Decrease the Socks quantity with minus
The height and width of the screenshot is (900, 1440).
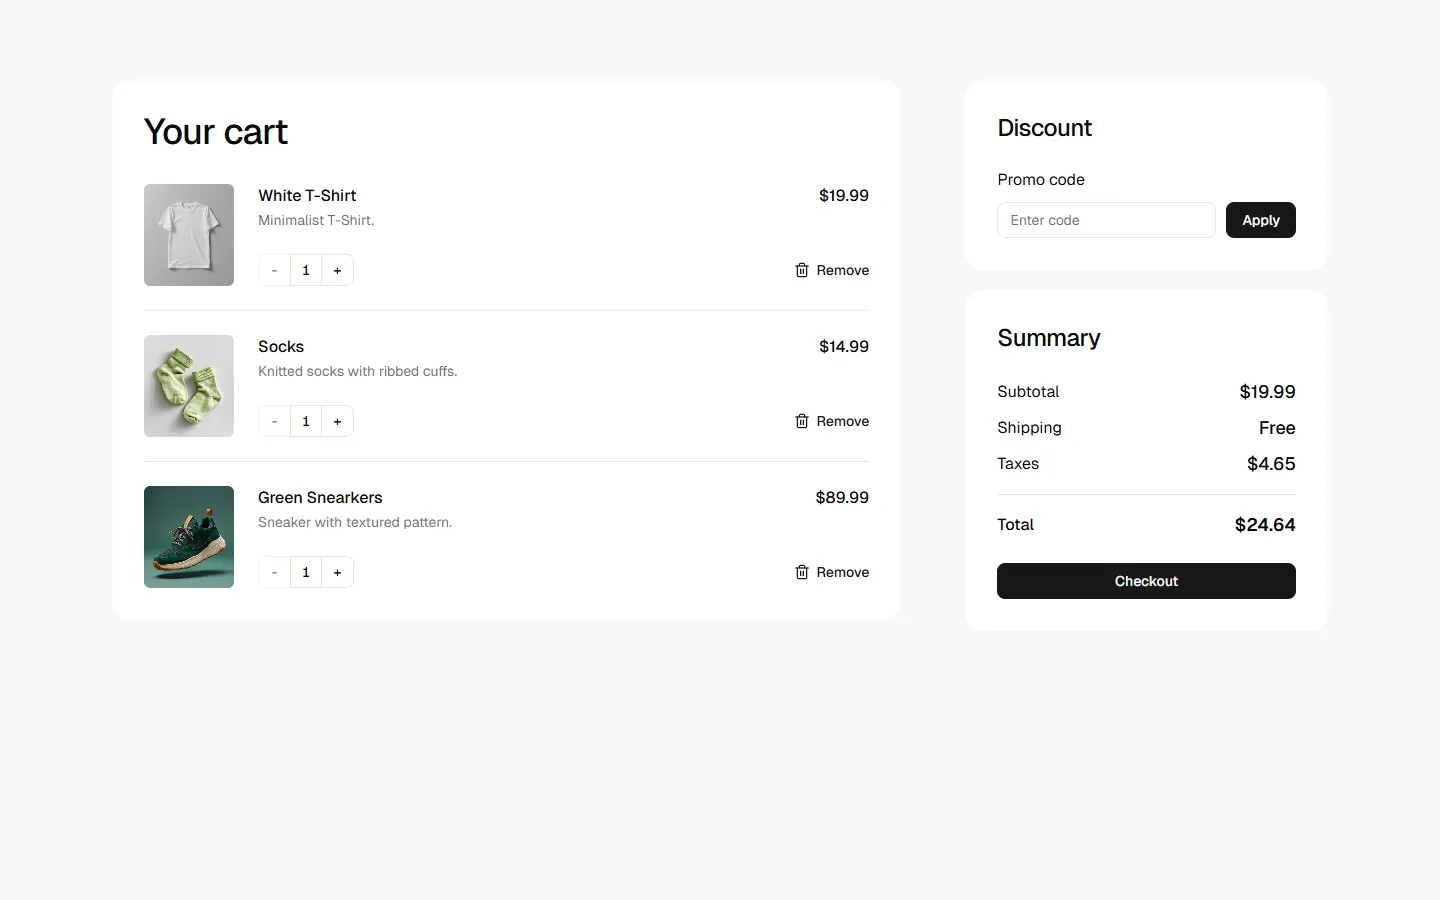pyautogui.click(x=273, y=421)
